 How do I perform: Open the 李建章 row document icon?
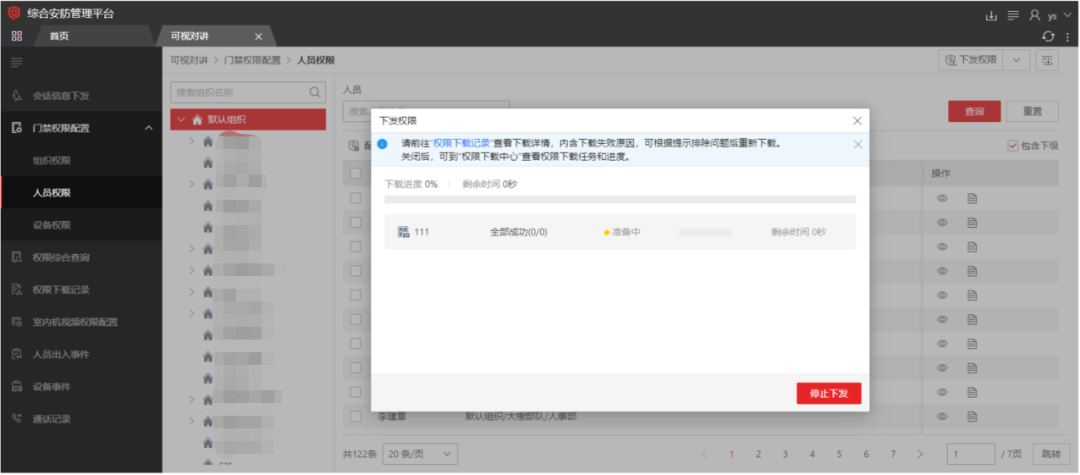(973, 416)
